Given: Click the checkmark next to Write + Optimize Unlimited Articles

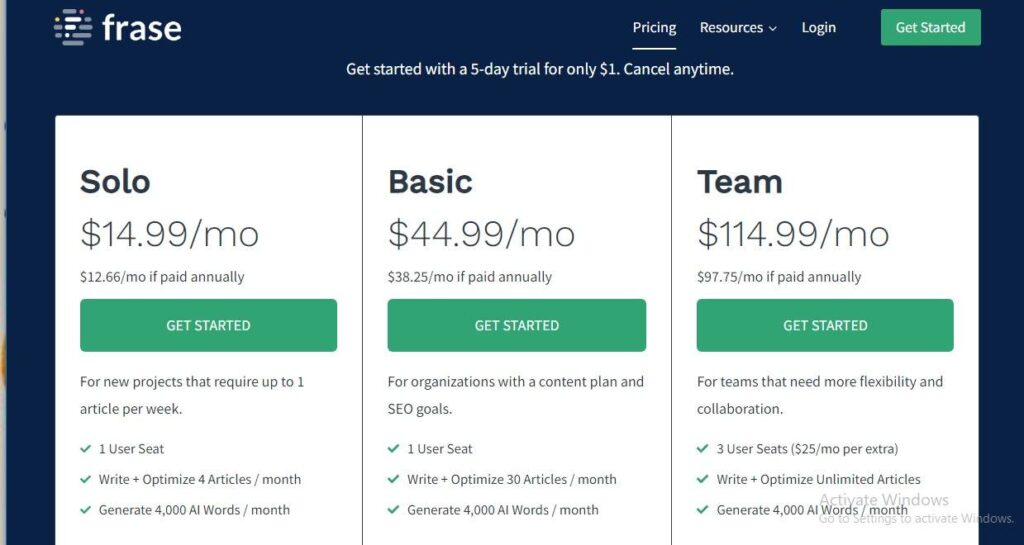Looking at the screenshot, I should pos(703,479).
